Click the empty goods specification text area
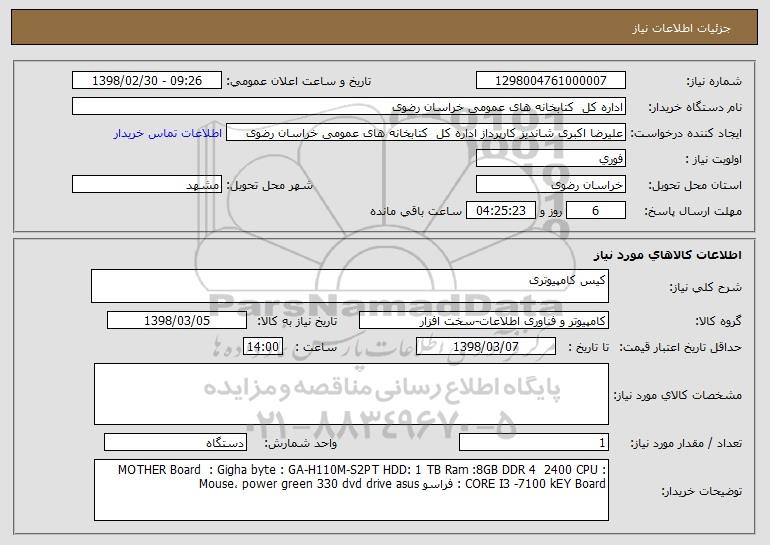 (351, 394)
